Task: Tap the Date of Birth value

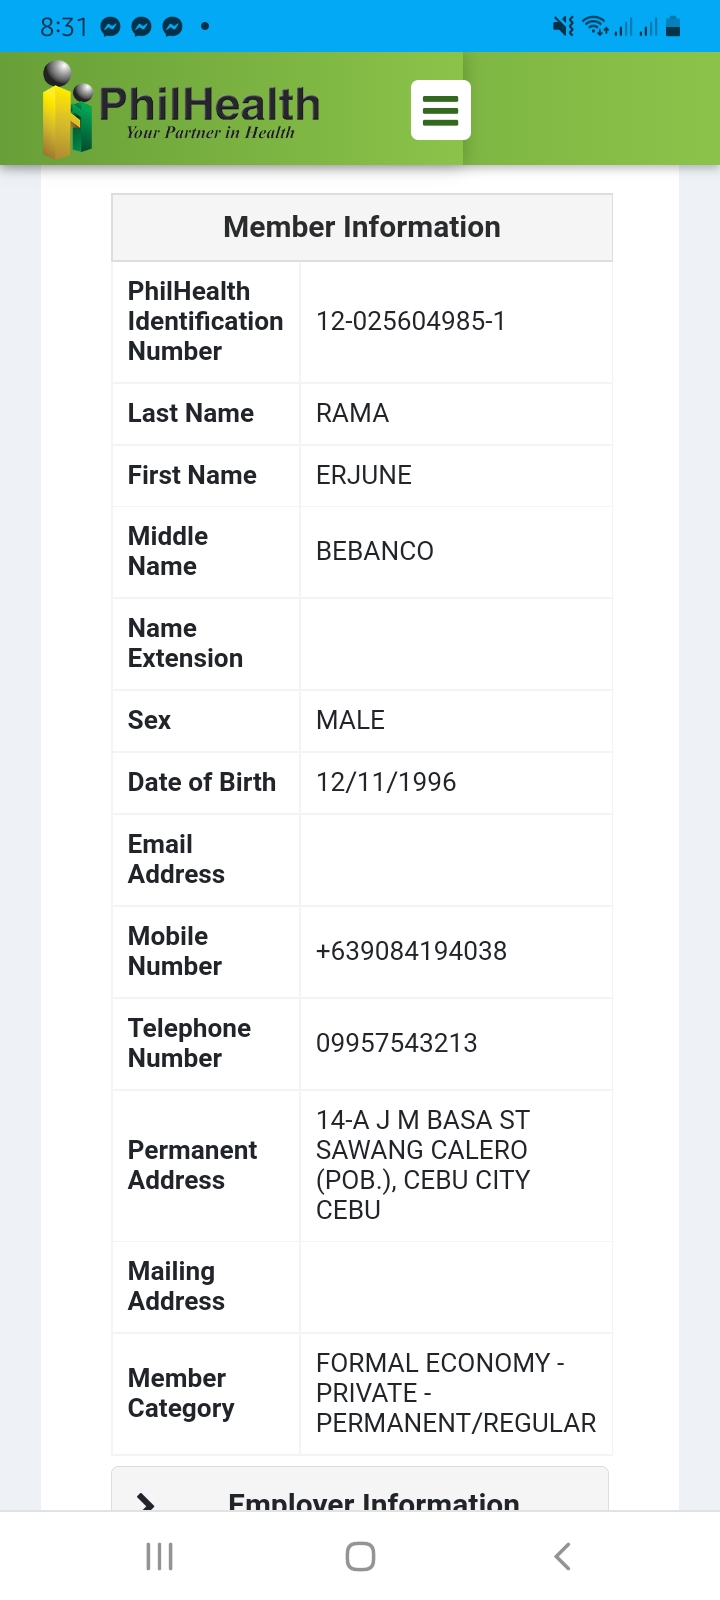Action: point(386,782)
